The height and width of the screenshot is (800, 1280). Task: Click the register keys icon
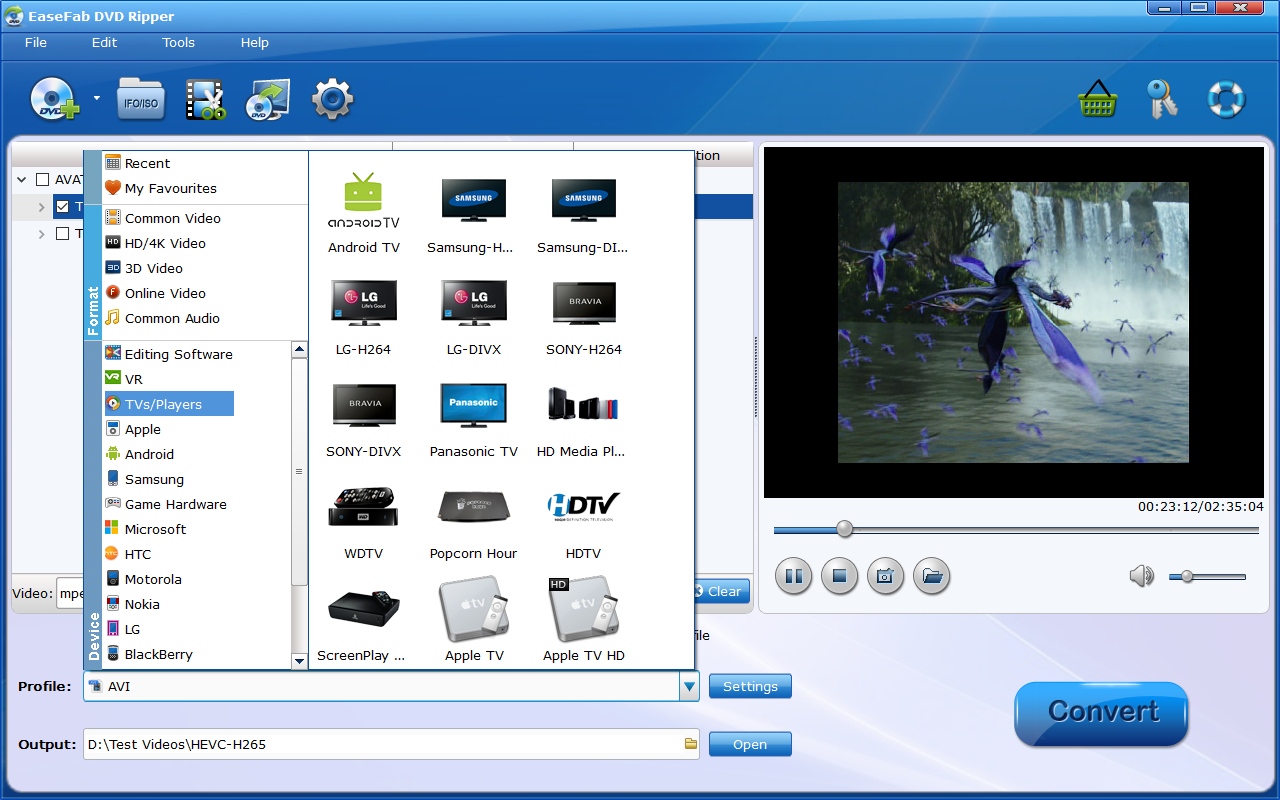click(1162, 99)
